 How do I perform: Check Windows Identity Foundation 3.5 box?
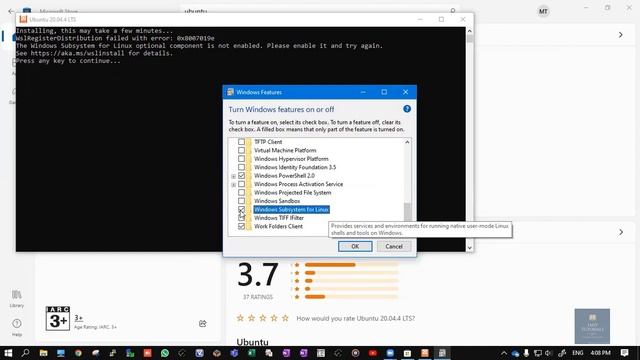tap(241, 167)
